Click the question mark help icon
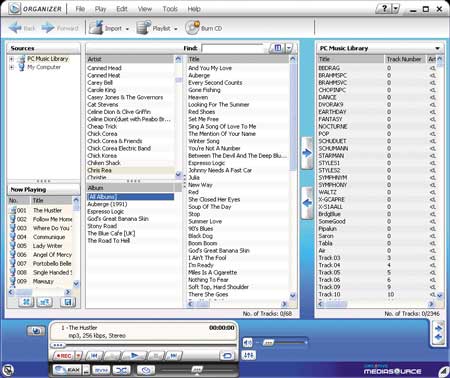The height and width of the screenshot is (378, 450). 384,9
